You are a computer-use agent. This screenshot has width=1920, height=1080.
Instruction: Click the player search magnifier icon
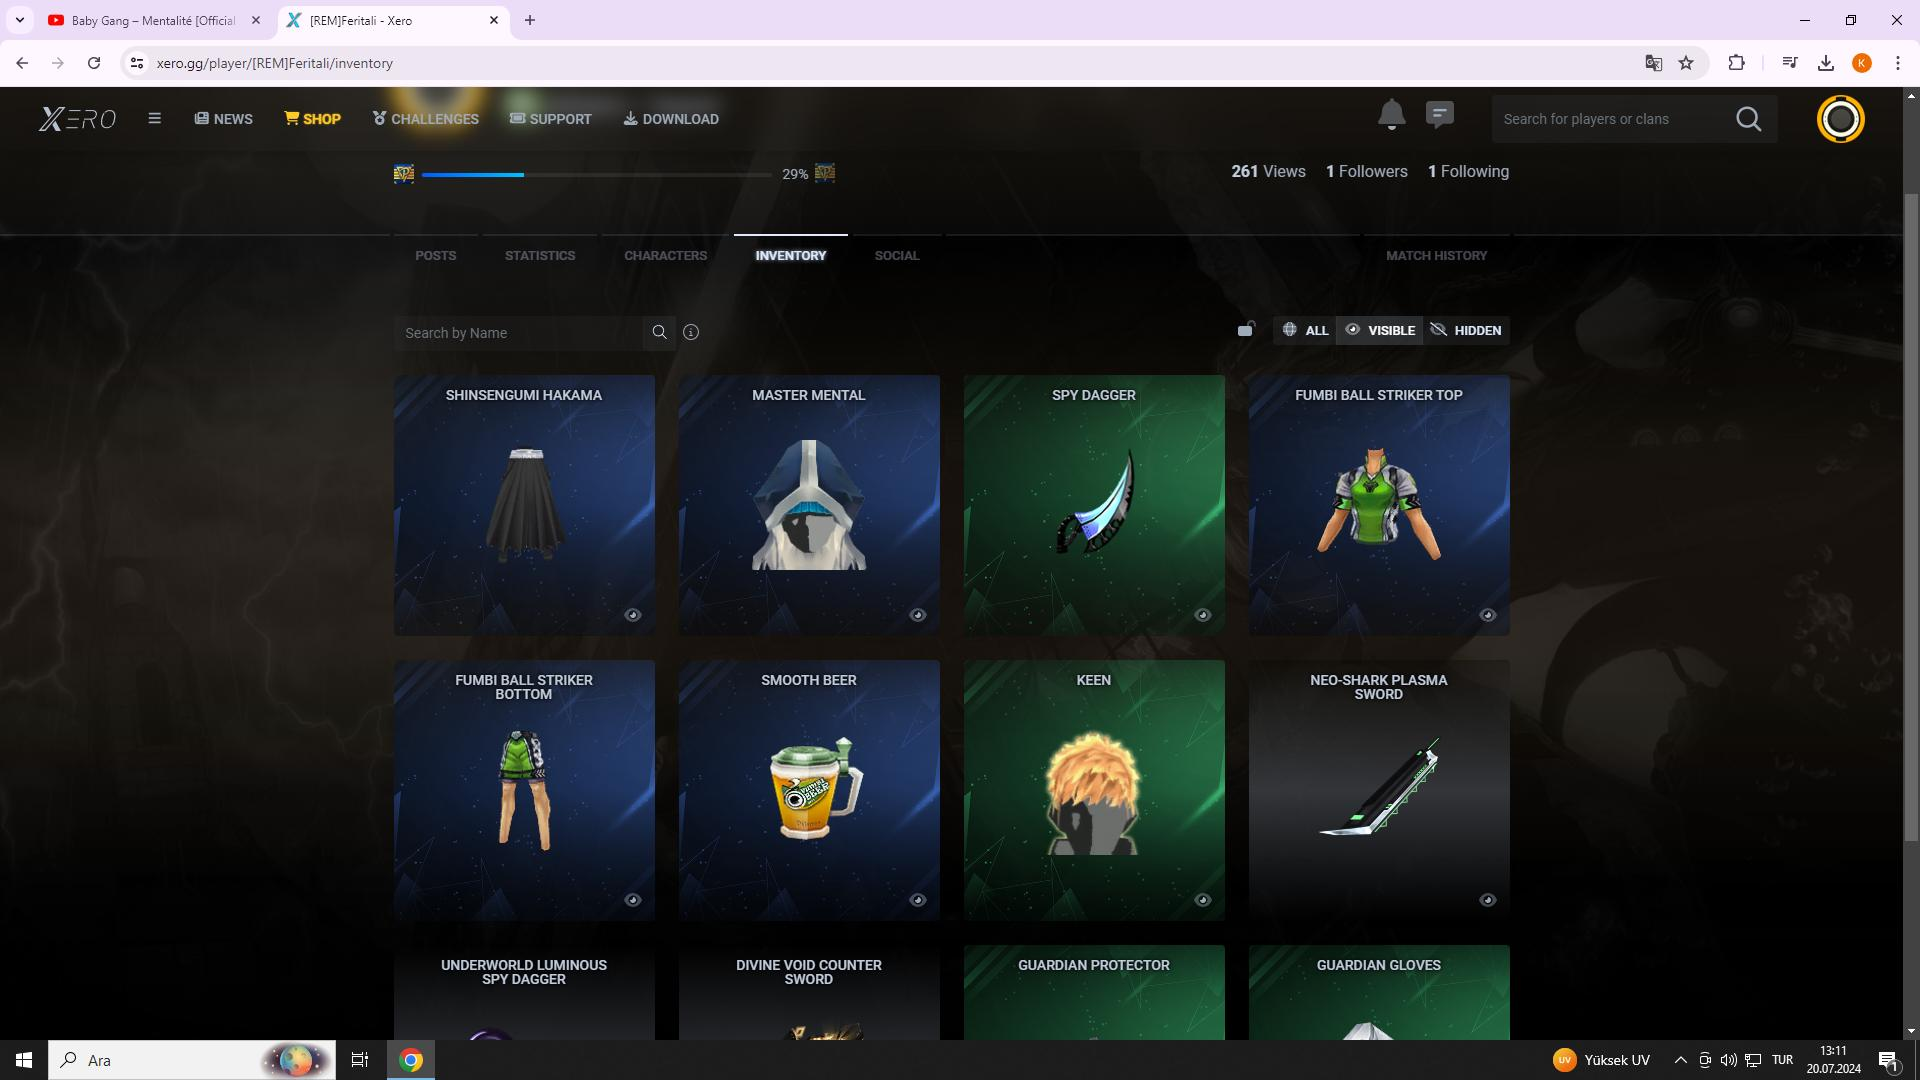pos(1748,119)
